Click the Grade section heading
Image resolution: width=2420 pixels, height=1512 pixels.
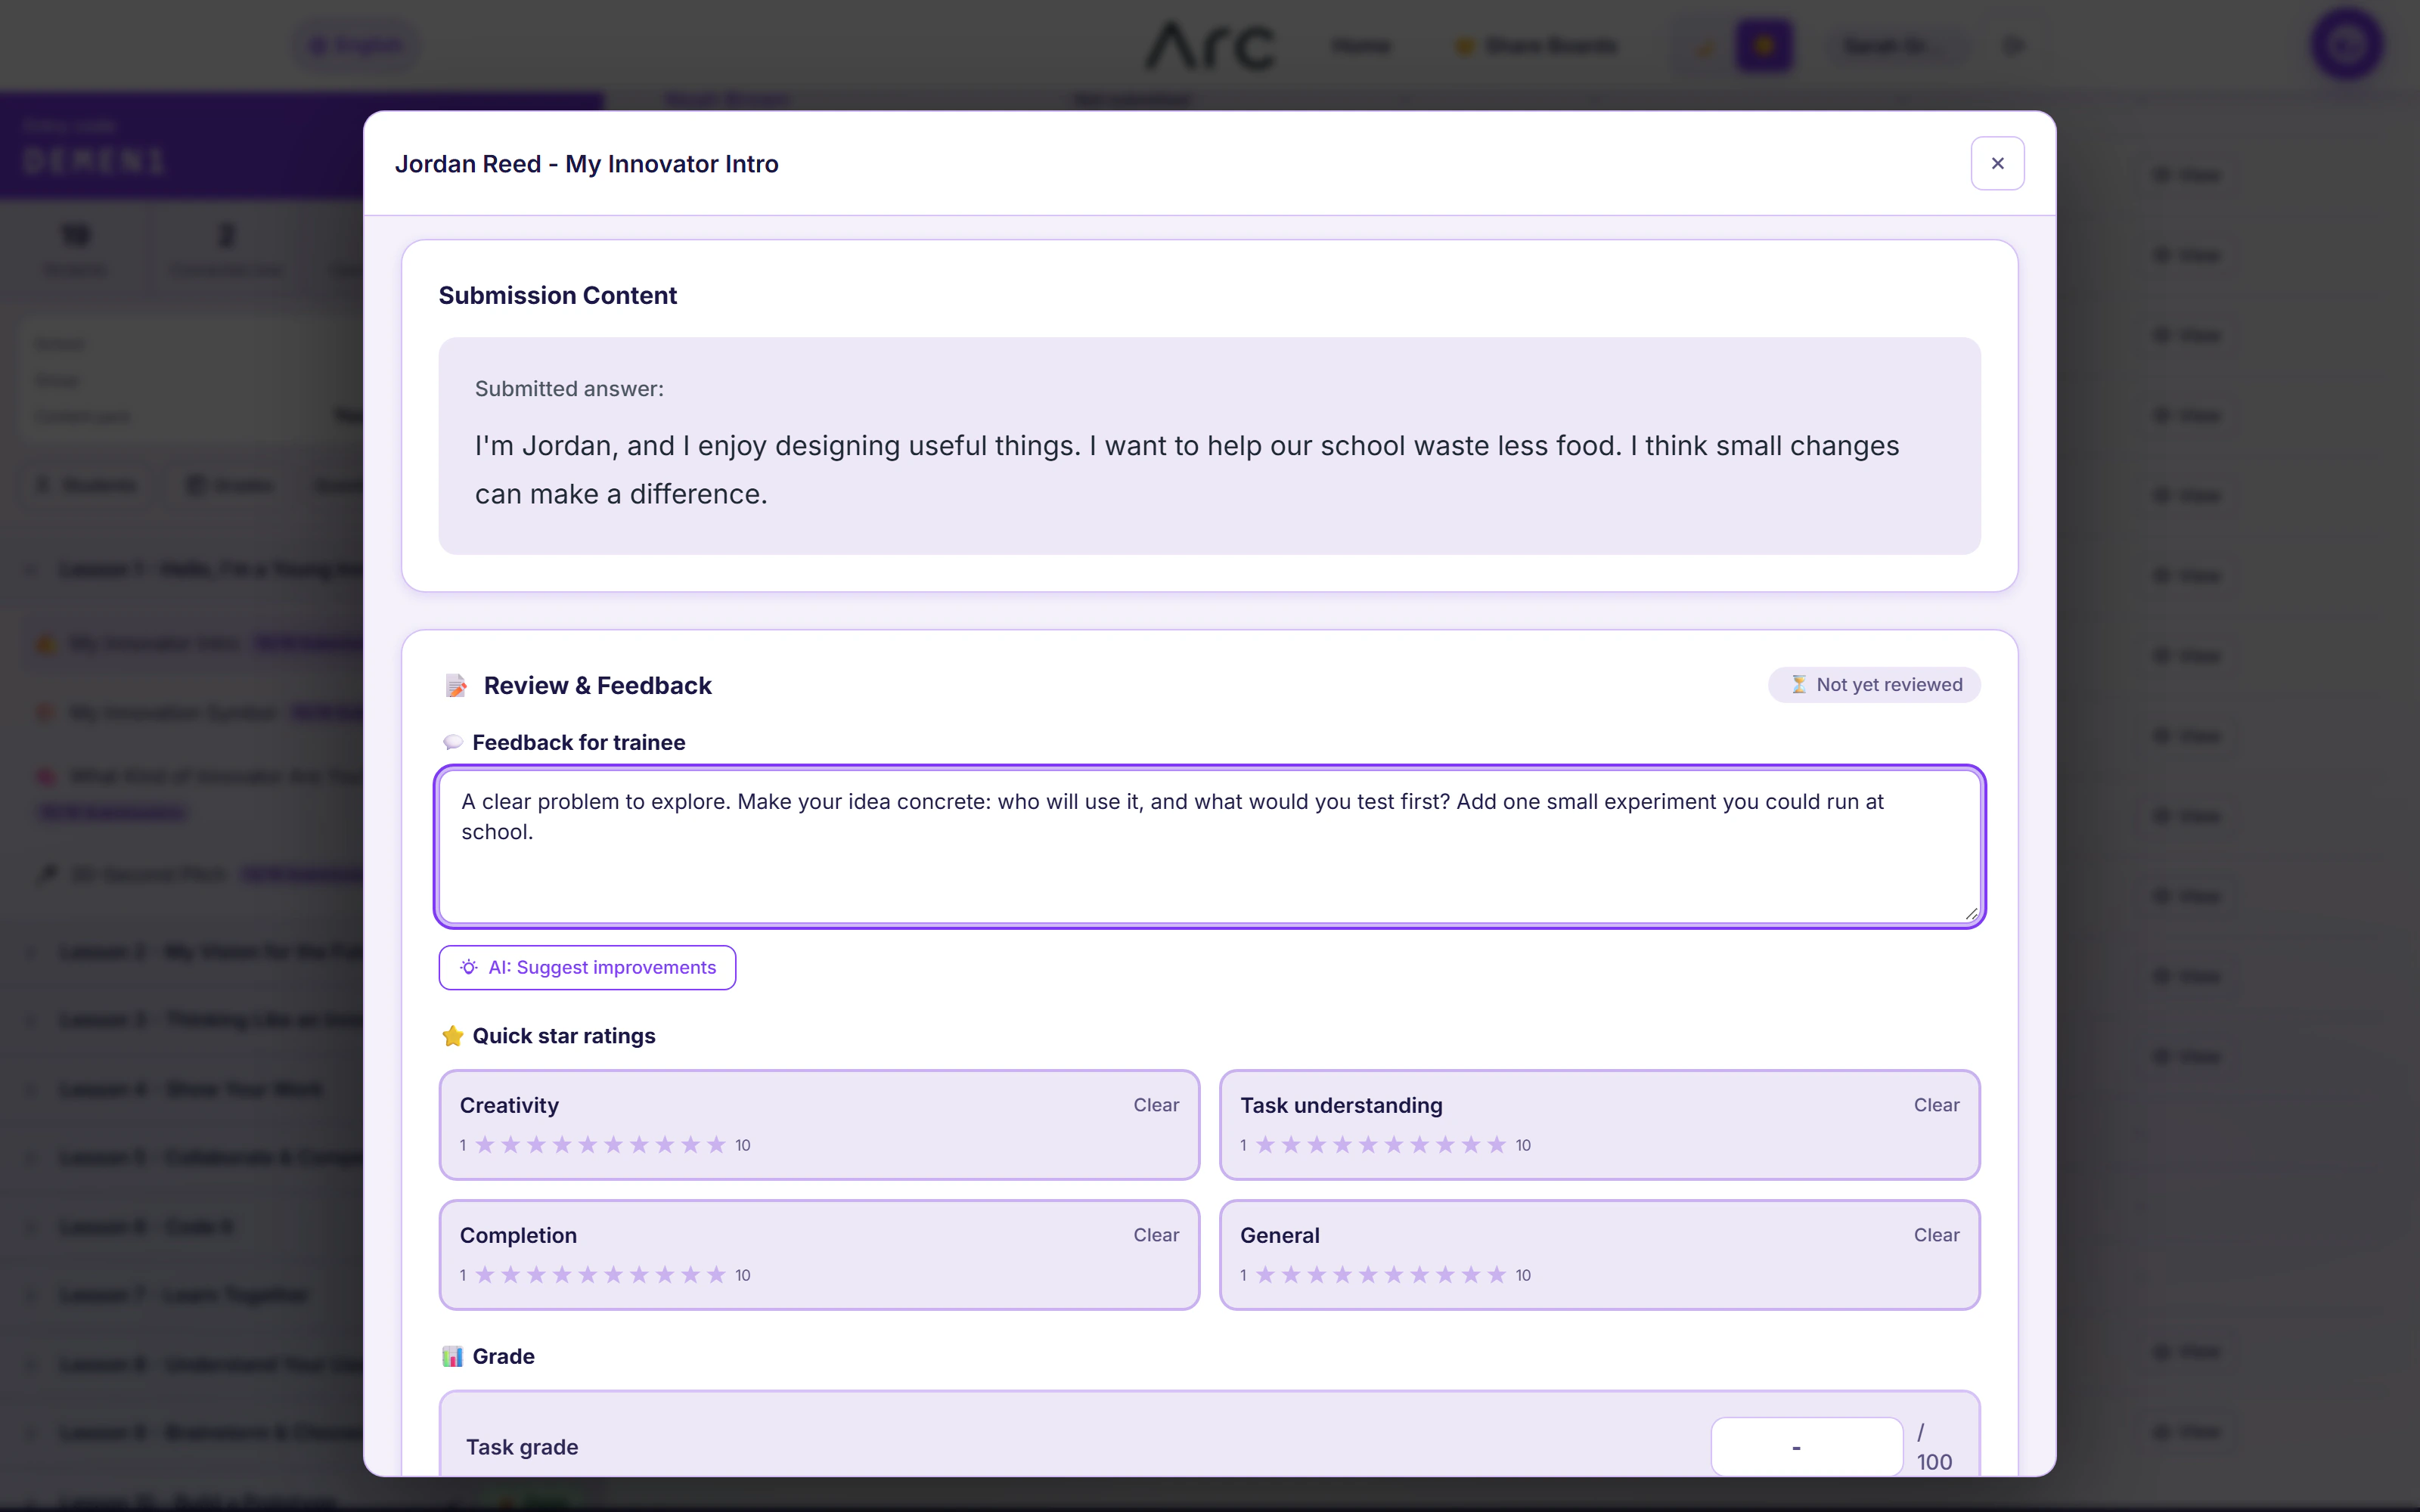pyautogui.click(x=503, y=1356)
